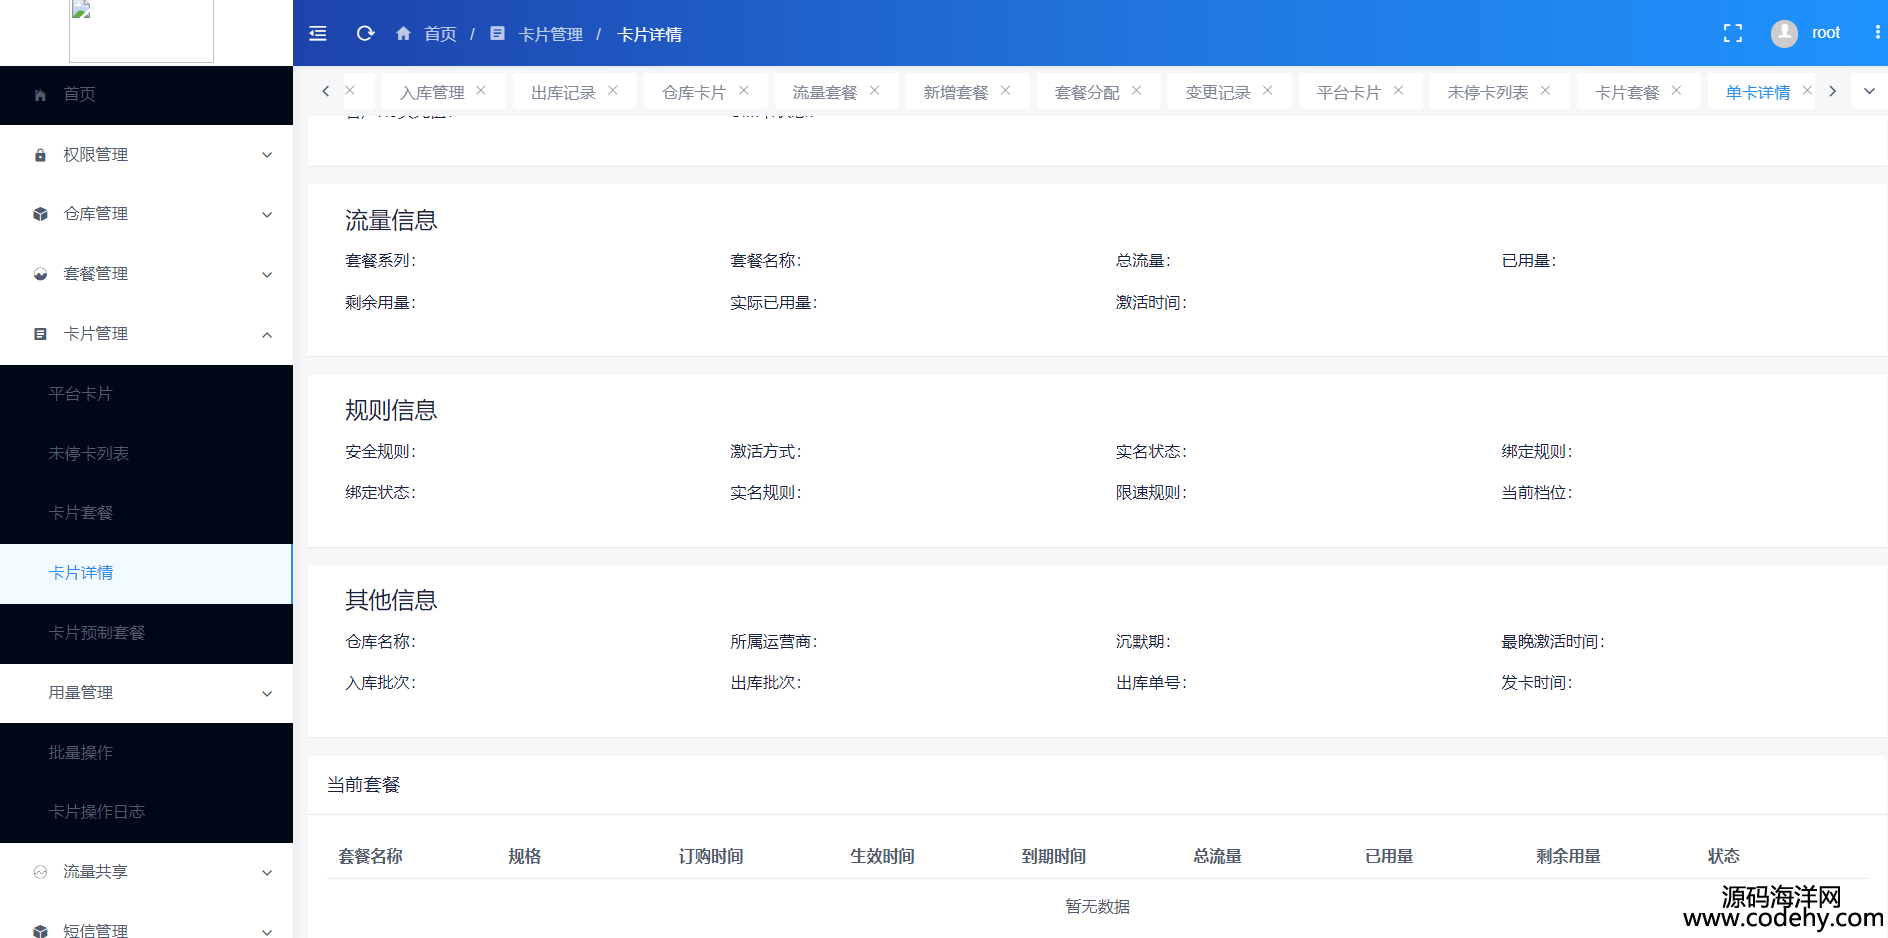Viewport: 1888px width, 938px height.
Task: Click the 套餐名称 column header
Action: pyautogui.click(x=370, y=856)
